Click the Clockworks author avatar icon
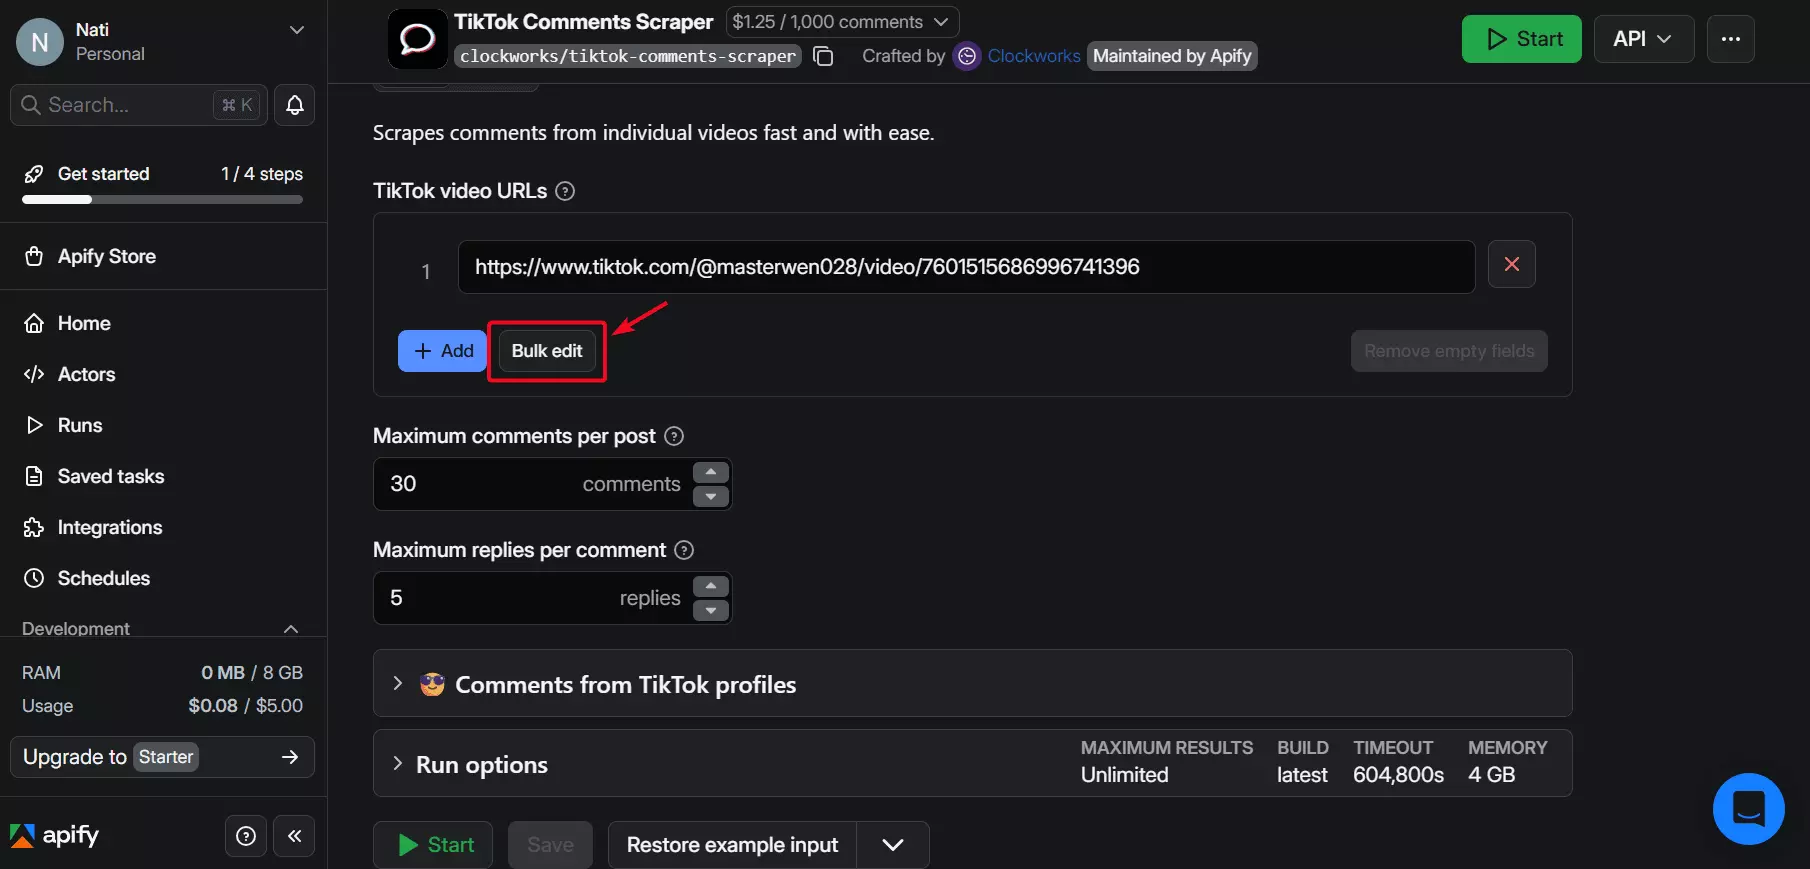 coord(967,56)
